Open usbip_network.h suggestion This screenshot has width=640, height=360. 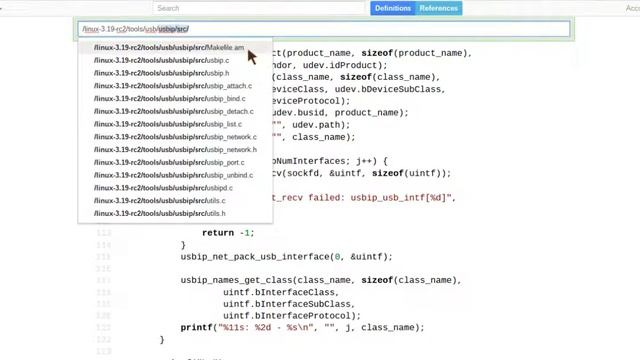[x=175, y=149]
